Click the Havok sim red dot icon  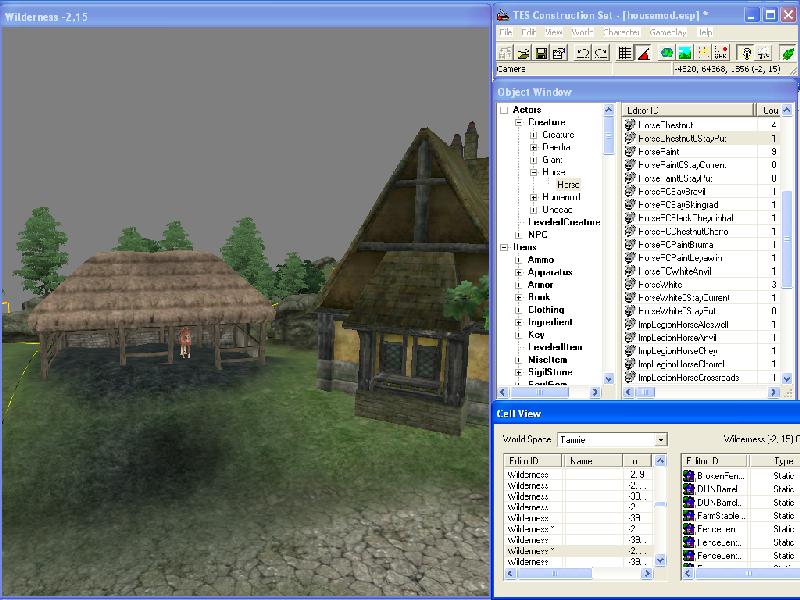(721, 53)
